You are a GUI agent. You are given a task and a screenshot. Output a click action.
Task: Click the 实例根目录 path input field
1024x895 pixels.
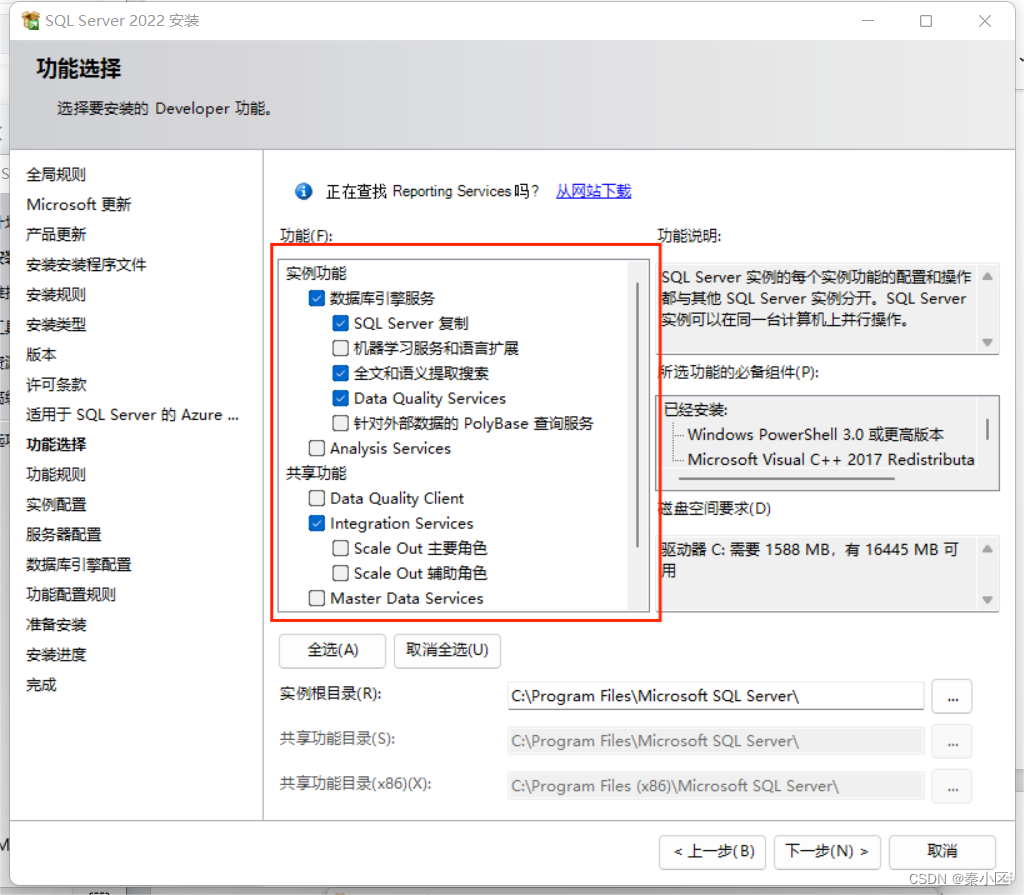716,696
